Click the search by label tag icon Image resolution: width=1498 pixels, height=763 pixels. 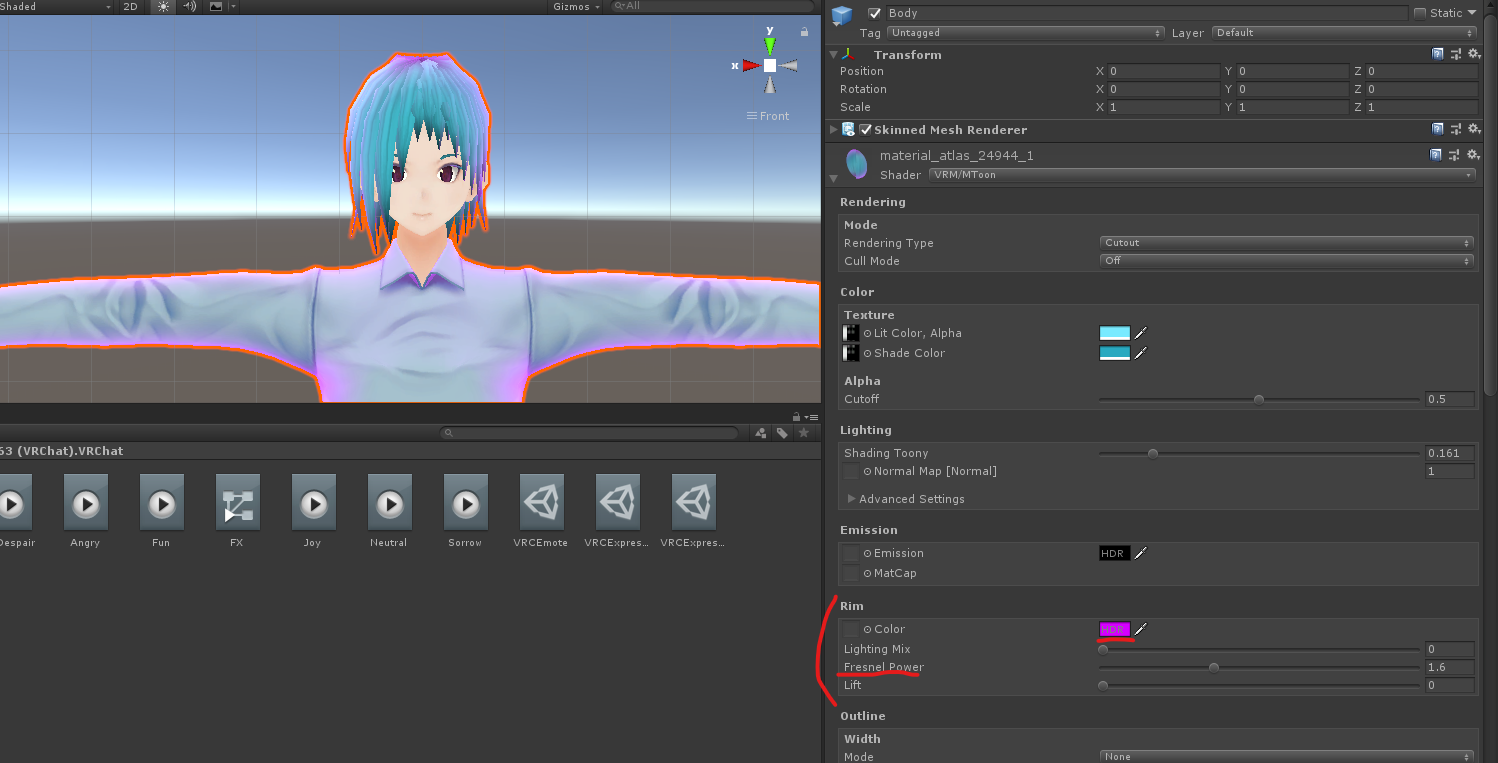(x=782, y=433)
